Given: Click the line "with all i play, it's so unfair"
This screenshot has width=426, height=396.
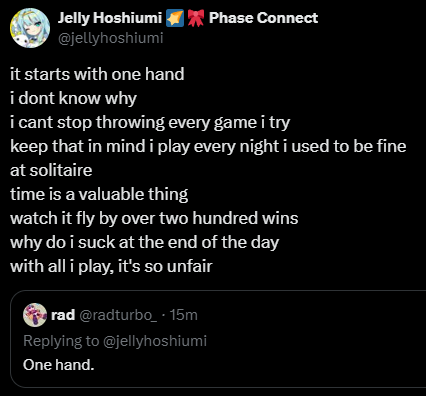Looking at the screenshot, I should tap(111, 266).
